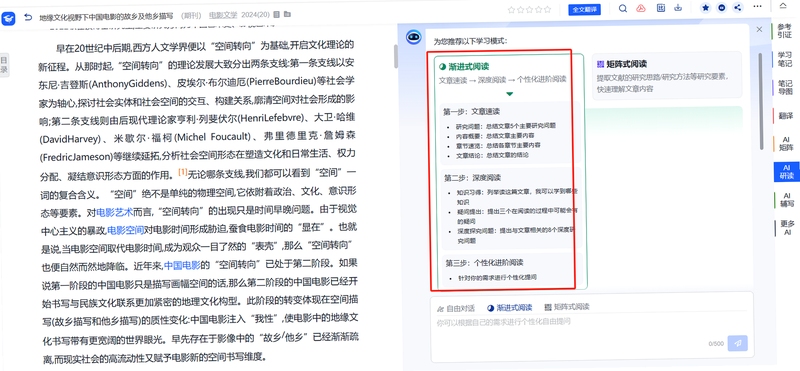Switch to 渐进式阅读 mode above input
This screenshot has height=371, width=800.
[510, 308]
